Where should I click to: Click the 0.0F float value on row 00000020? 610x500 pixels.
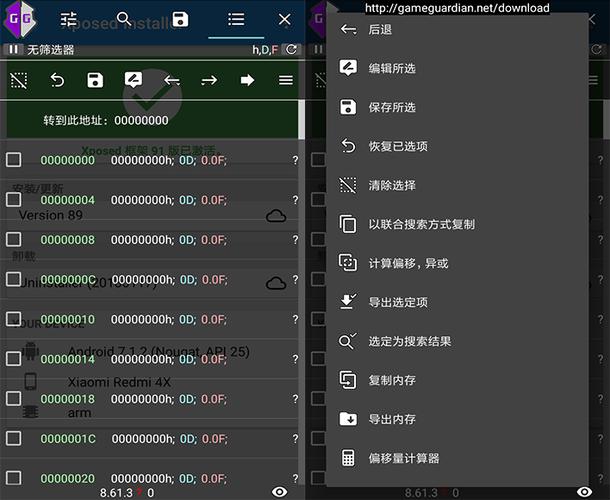tap(214, 479)
